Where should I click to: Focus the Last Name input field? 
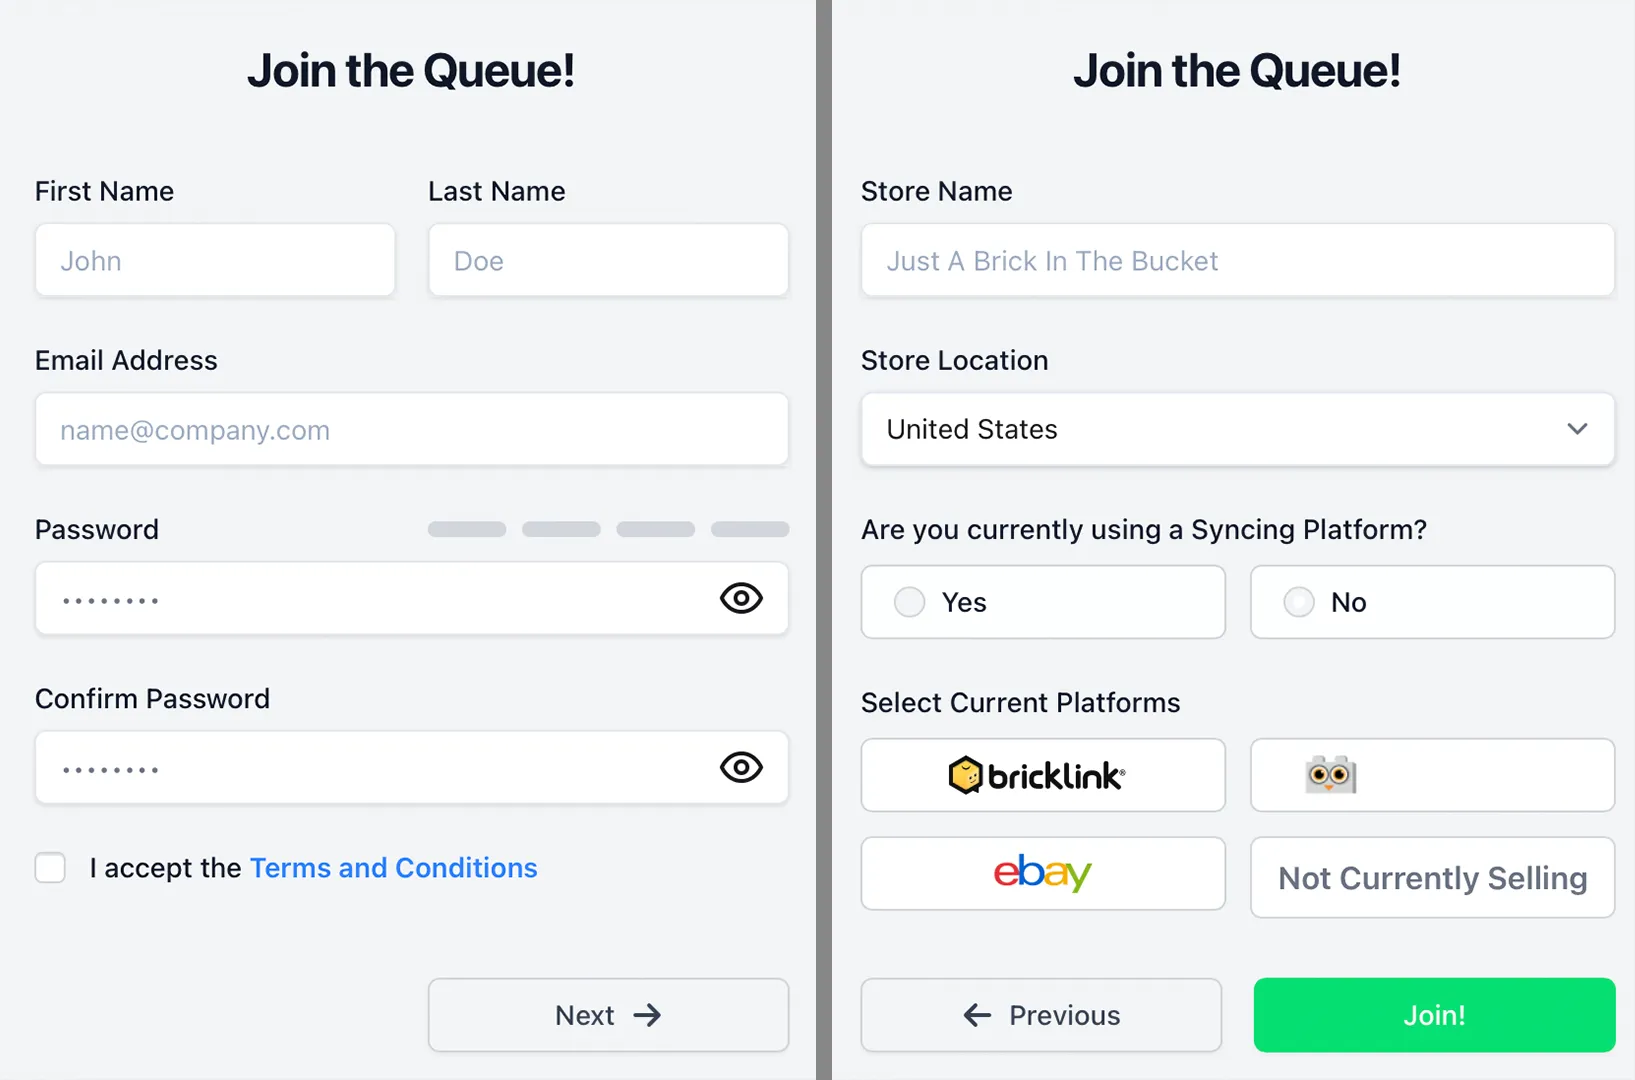tap(608, 260)
